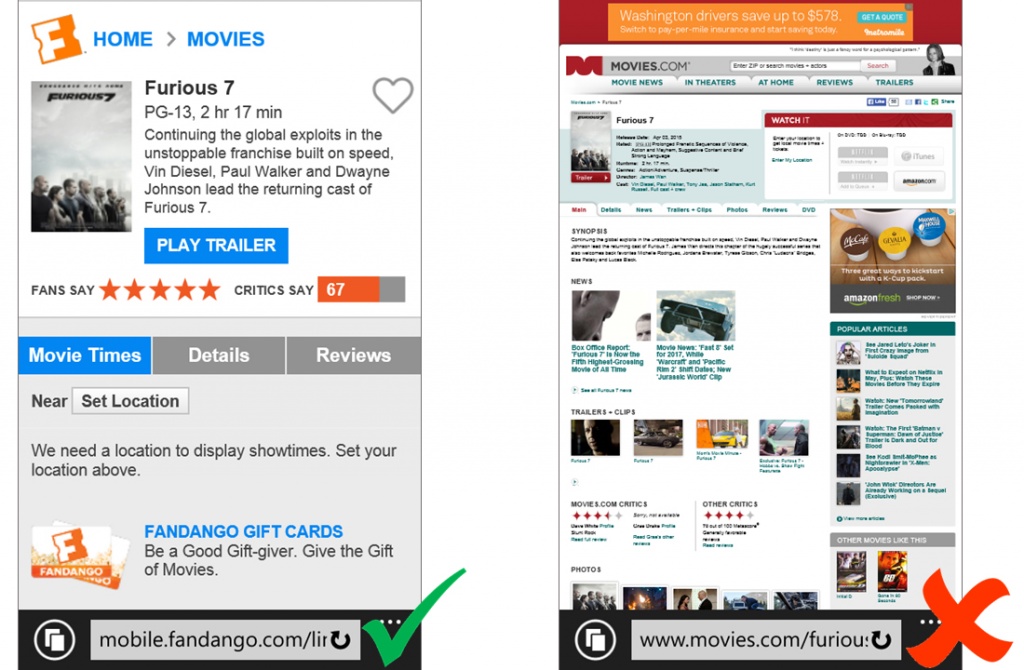Click the Movies.com Search button

click(878, 66)
